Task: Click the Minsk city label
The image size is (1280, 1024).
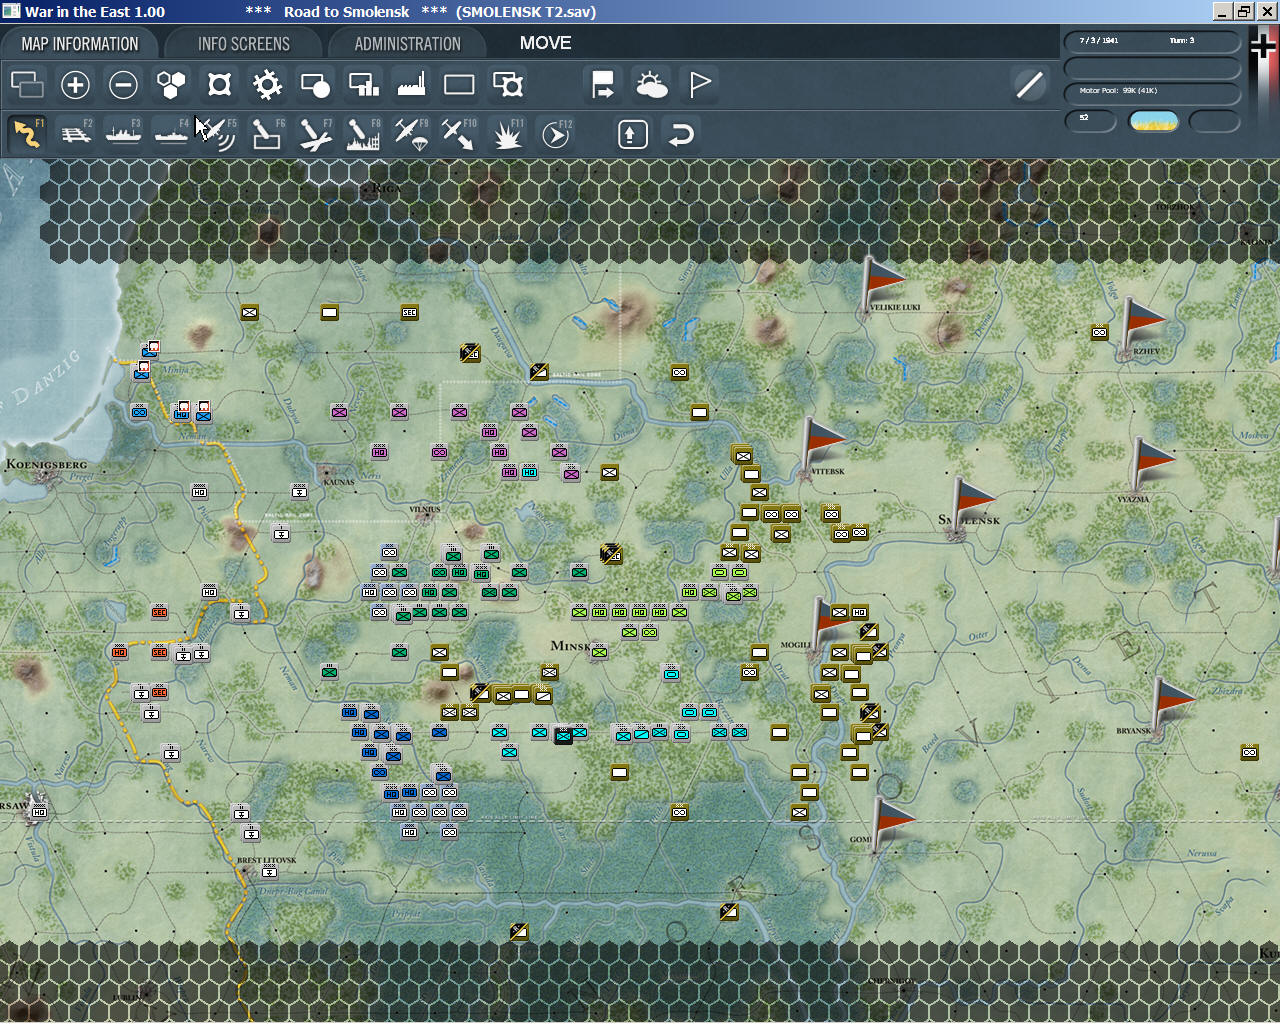Action: point(571,646)
